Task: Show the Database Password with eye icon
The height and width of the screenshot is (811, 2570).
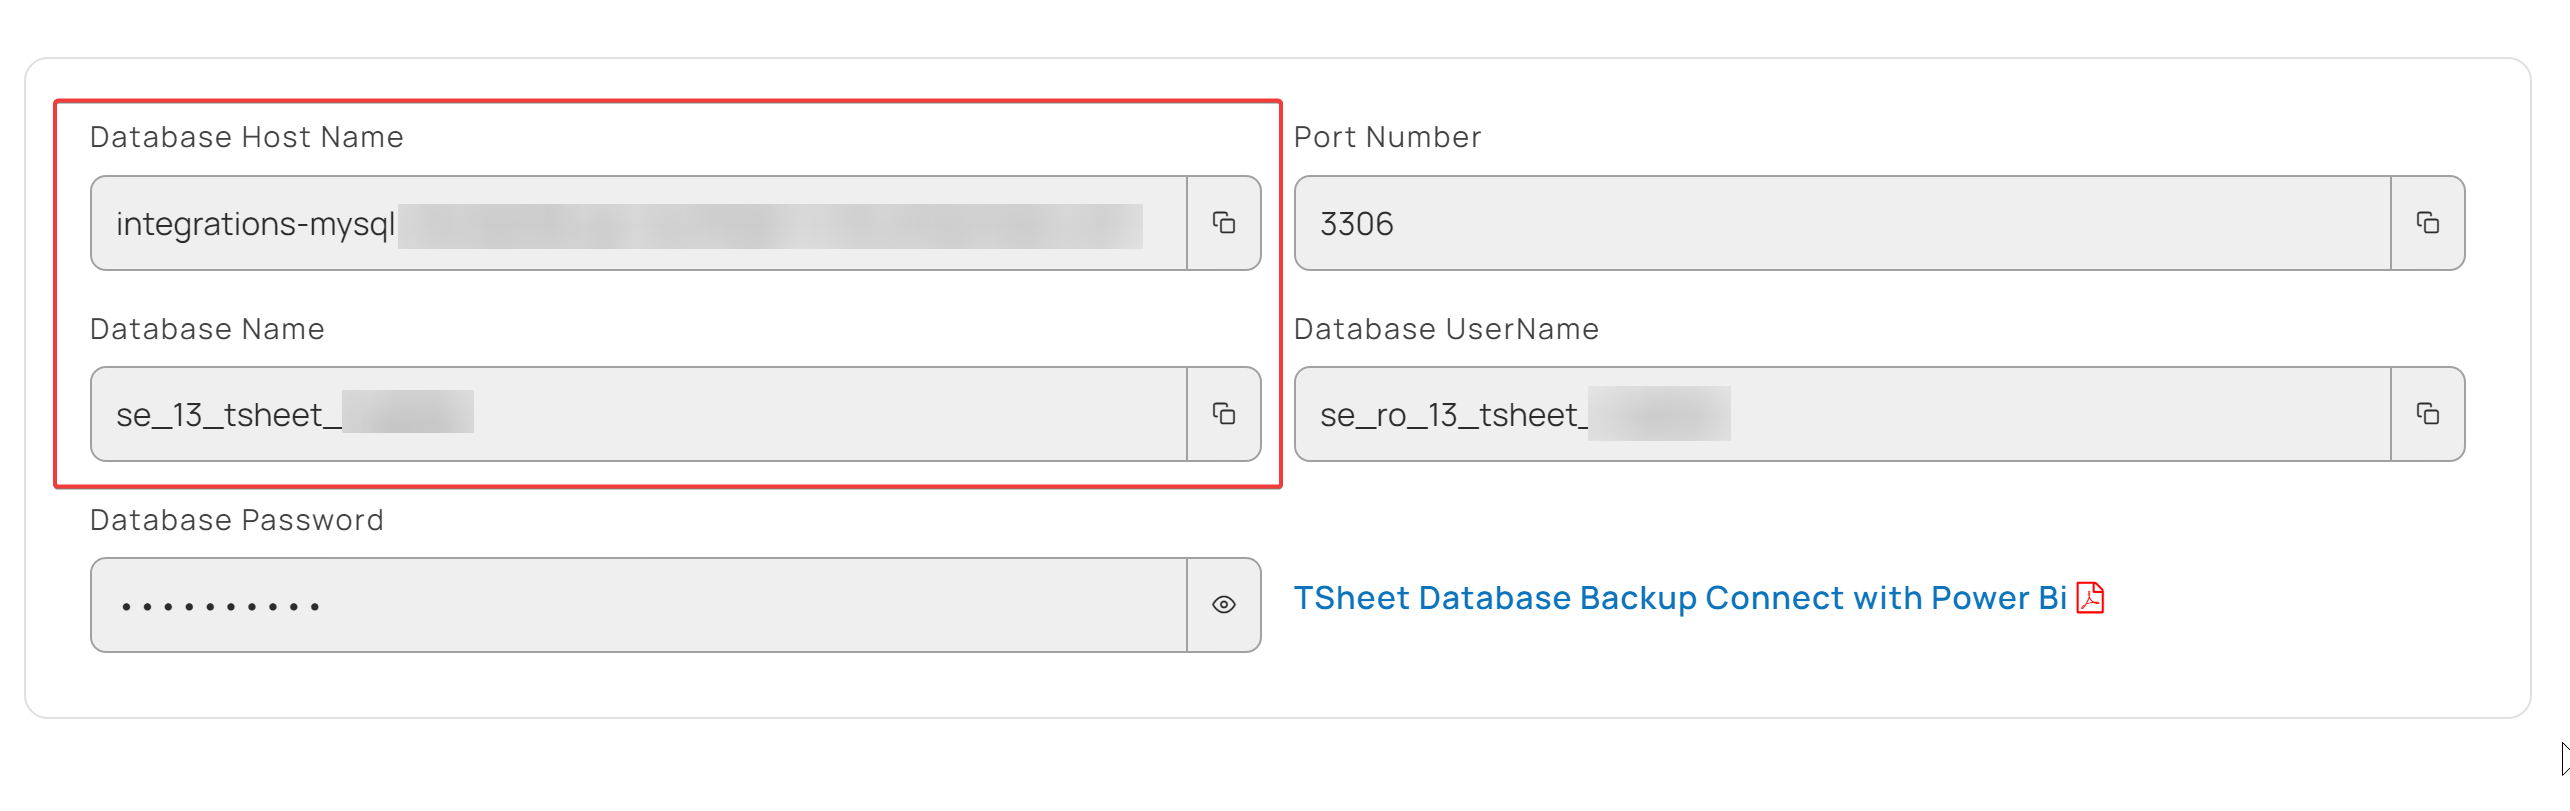Action: click(x=1223, y=605)
